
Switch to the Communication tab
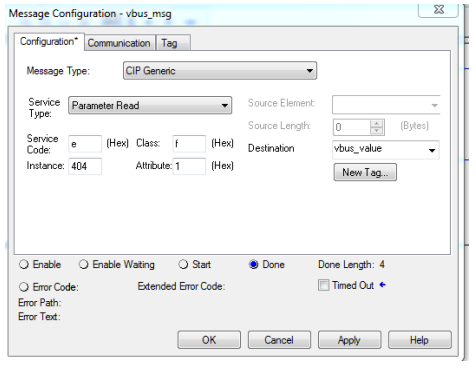pyautogui.click(x=120, y=43)
